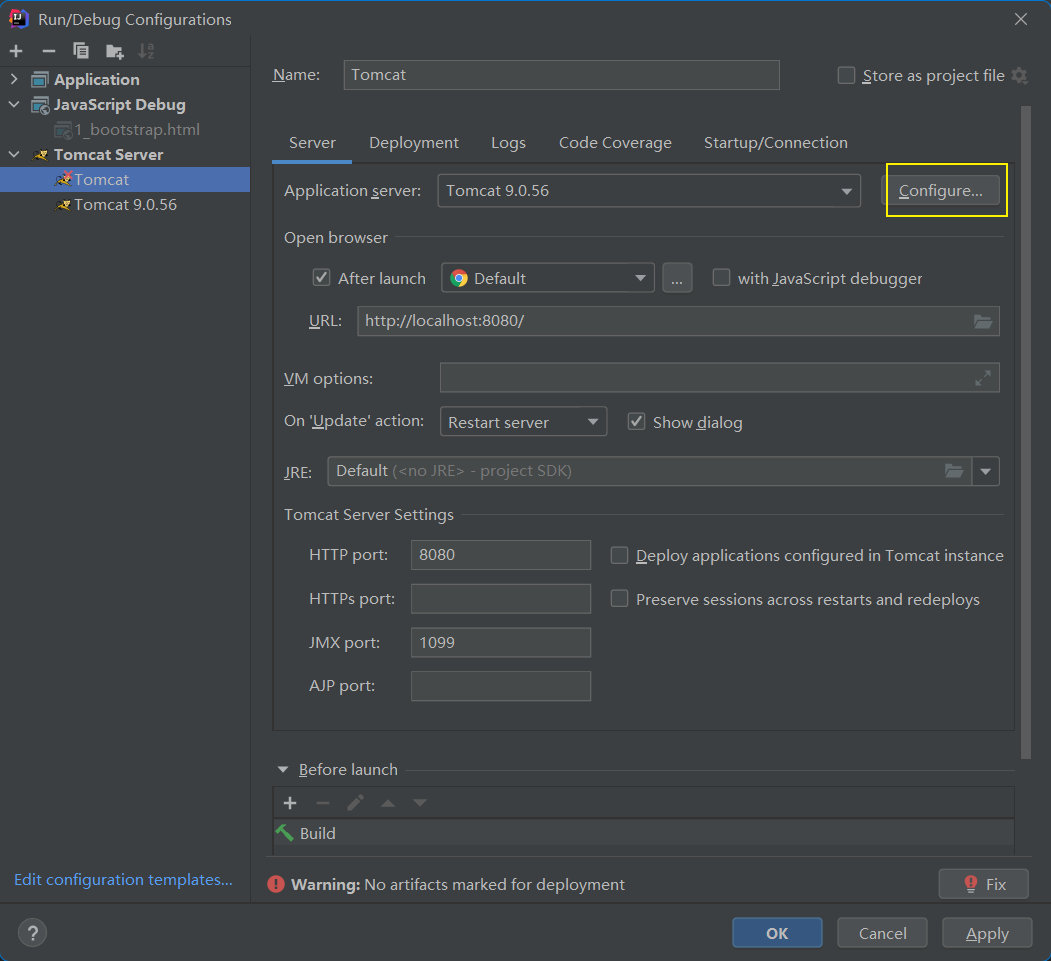This screenshot has width=1051, height=961.
Task: Copy the selected configuration
Action: click(x=81, y=51)
